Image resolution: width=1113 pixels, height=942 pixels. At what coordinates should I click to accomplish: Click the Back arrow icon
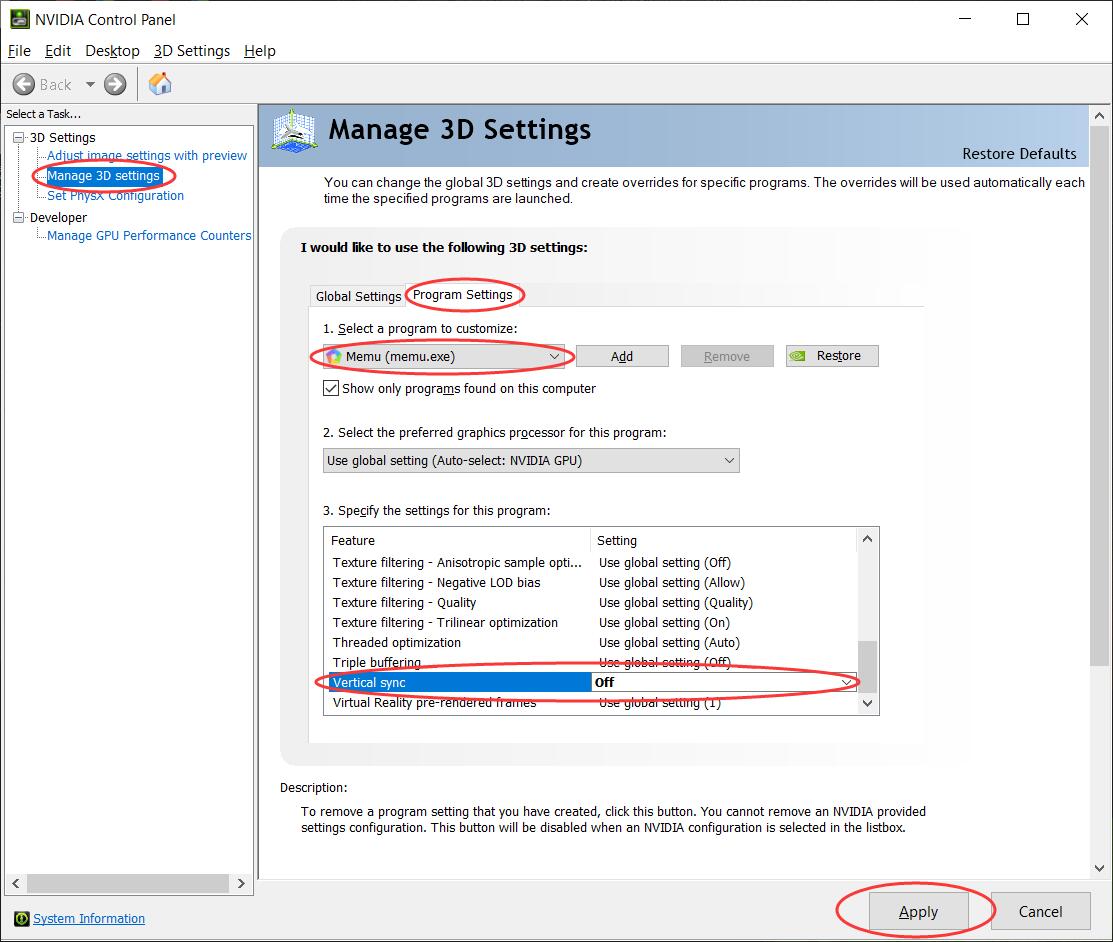(x=25, y=84)
